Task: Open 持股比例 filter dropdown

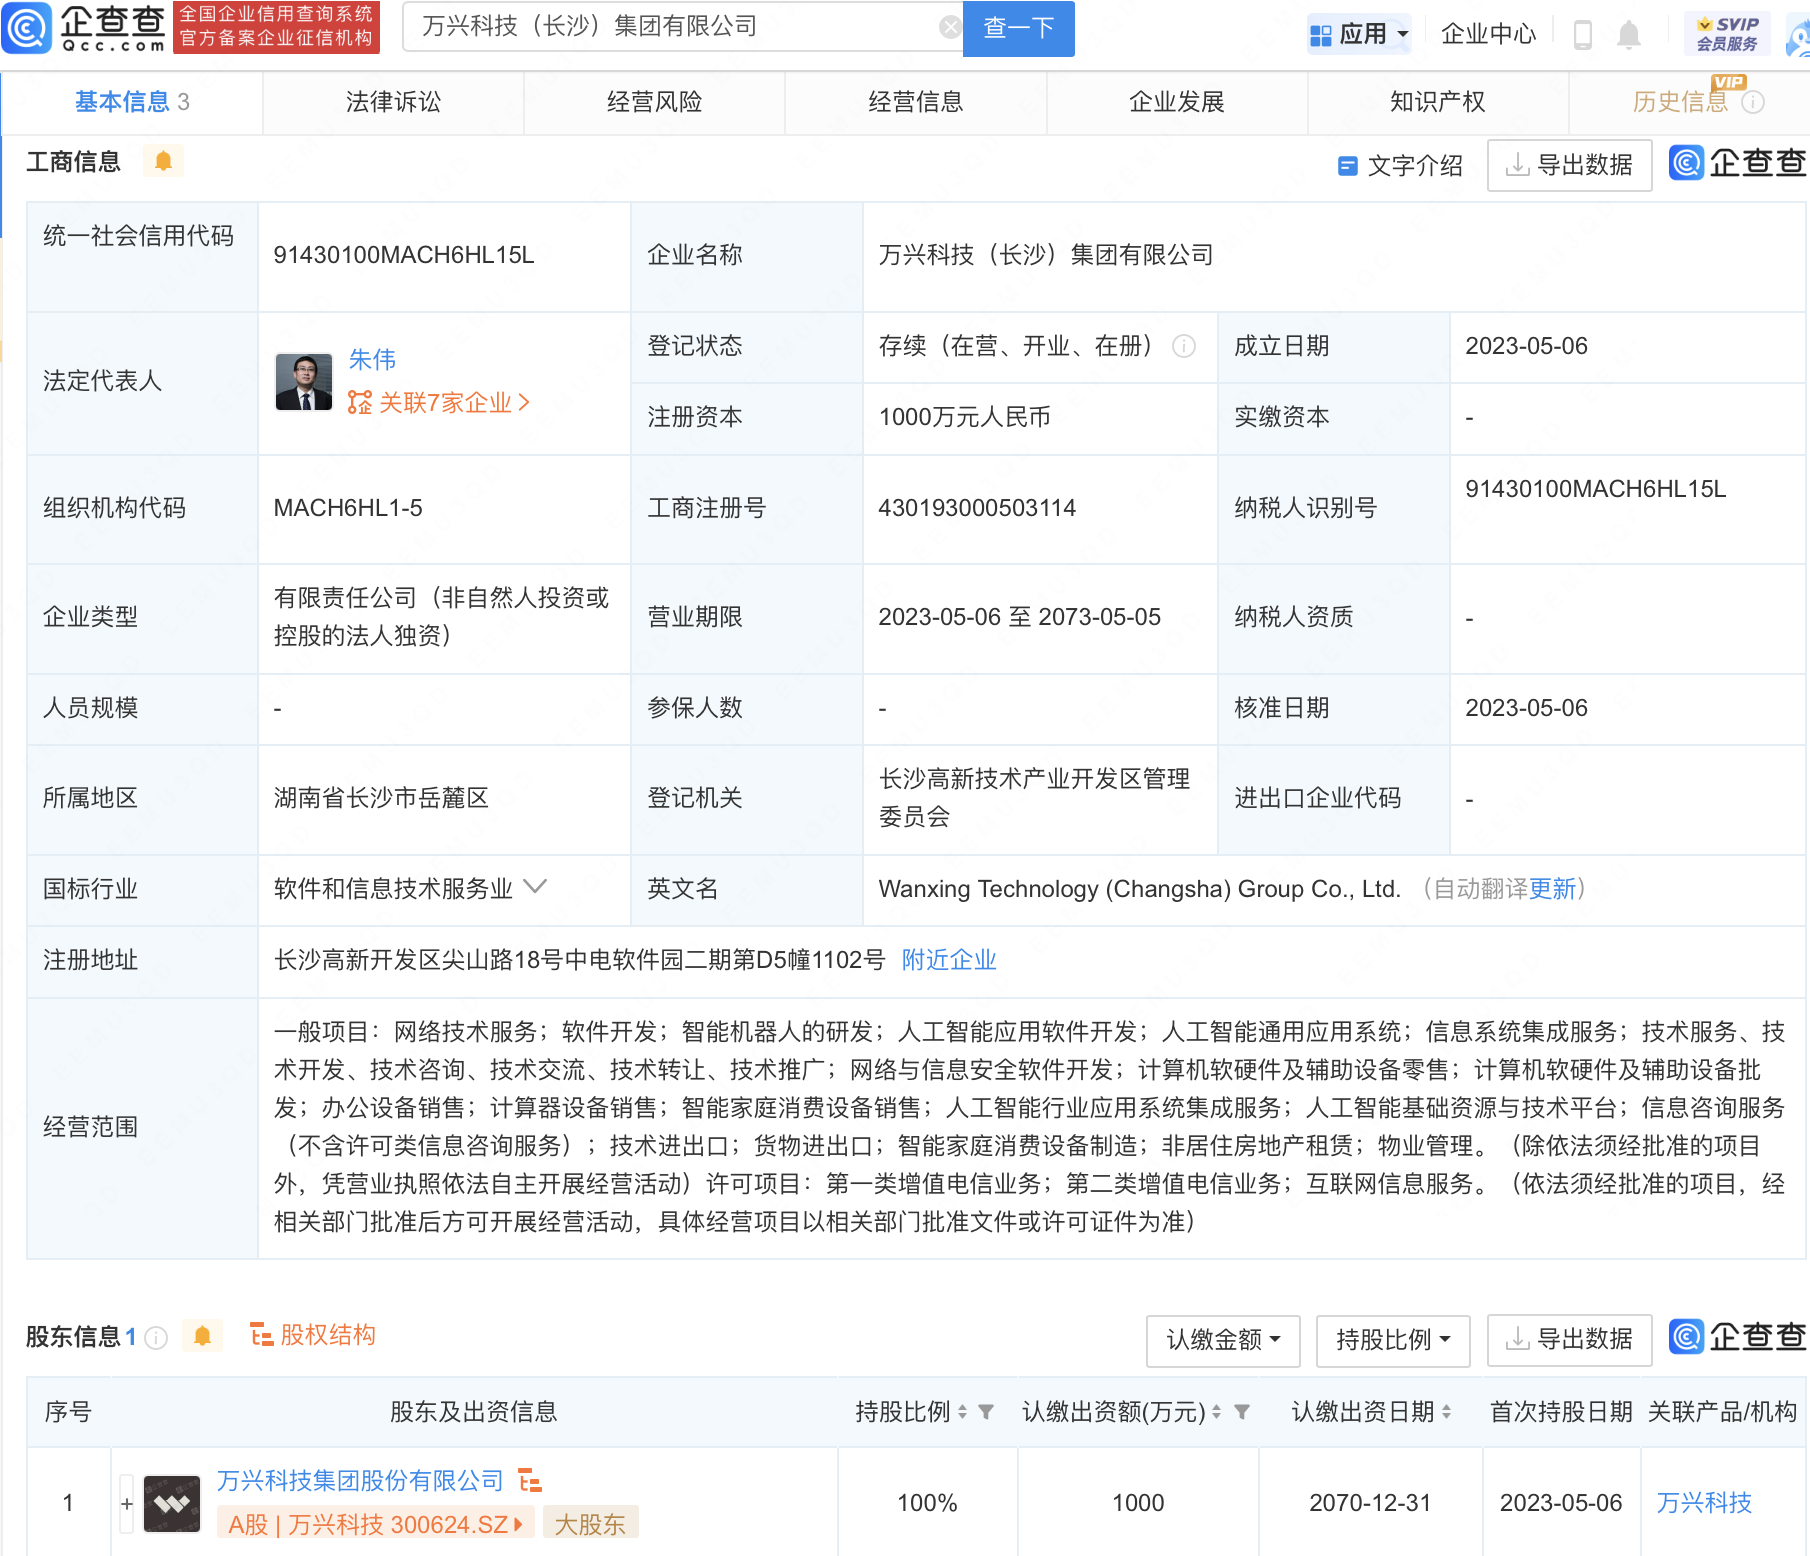Action: click(1393, 1340)
